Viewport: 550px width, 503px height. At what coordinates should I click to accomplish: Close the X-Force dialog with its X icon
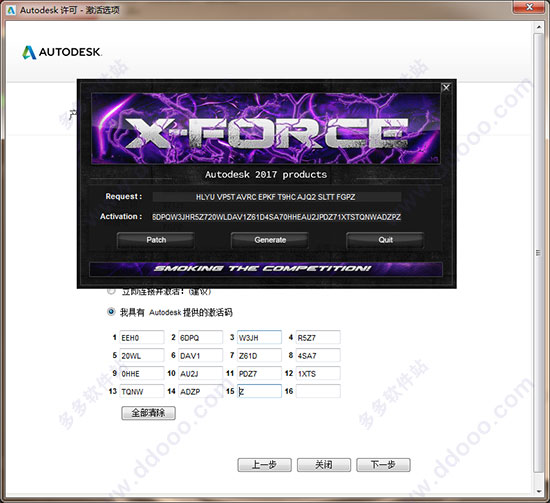point(446,88)
